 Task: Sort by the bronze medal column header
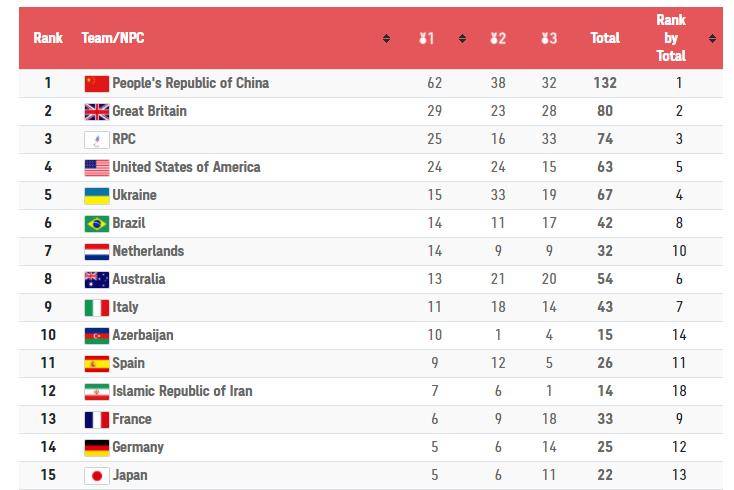549,38
